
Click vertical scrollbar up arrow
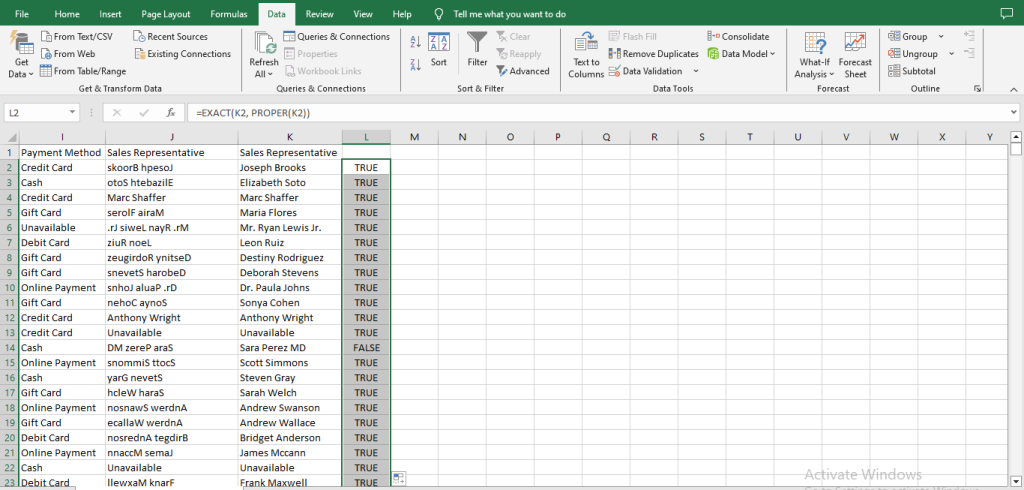(x=1015, y=137)
